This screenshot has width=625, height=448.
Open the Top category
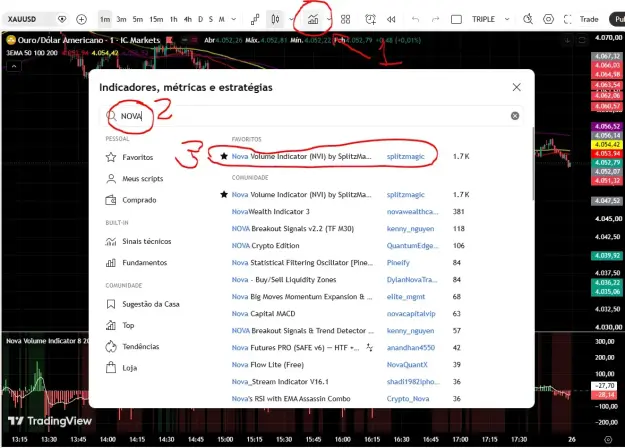click(x=120, y=325)
